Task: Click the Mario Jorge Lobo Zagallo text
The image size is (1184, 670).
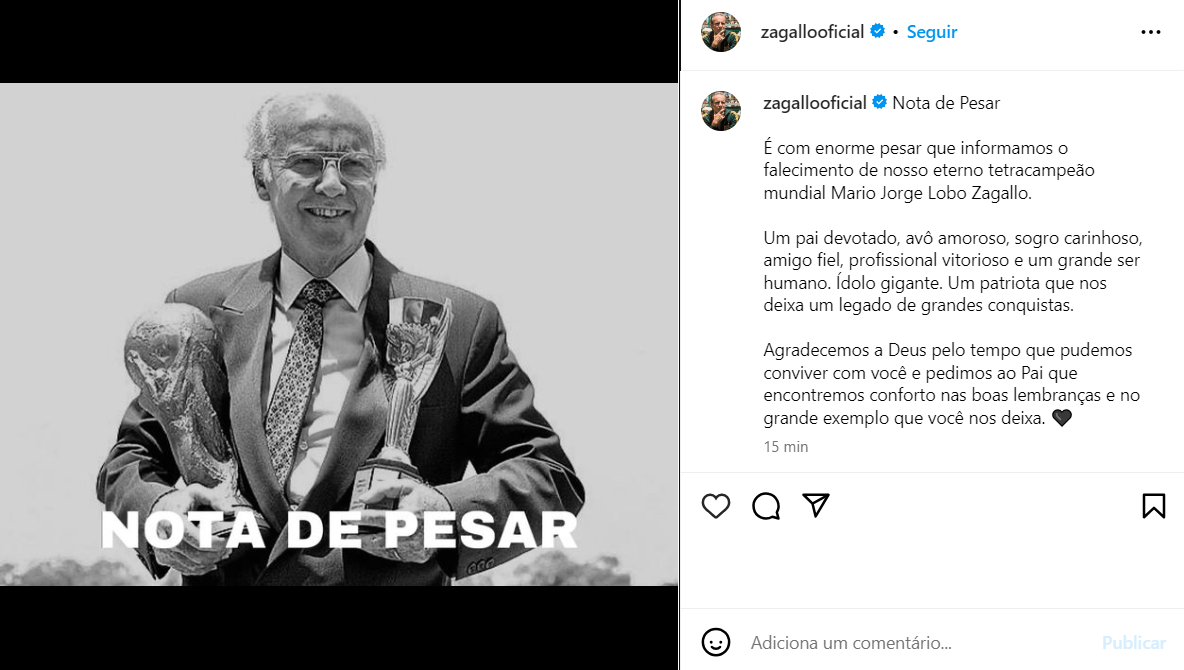Action: (931, 193)
